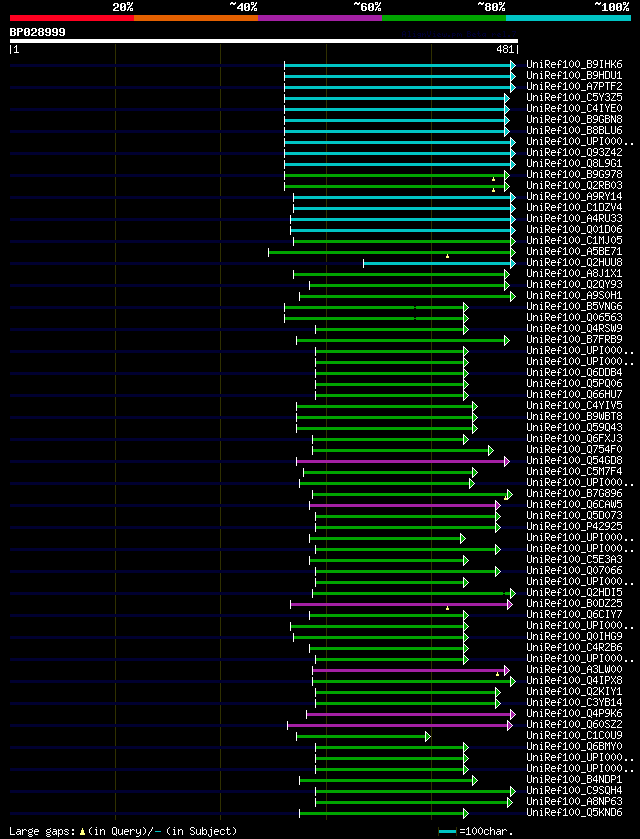
Task: Click UniRef100_P42925 hit name
Action: (x=574, y=527)
